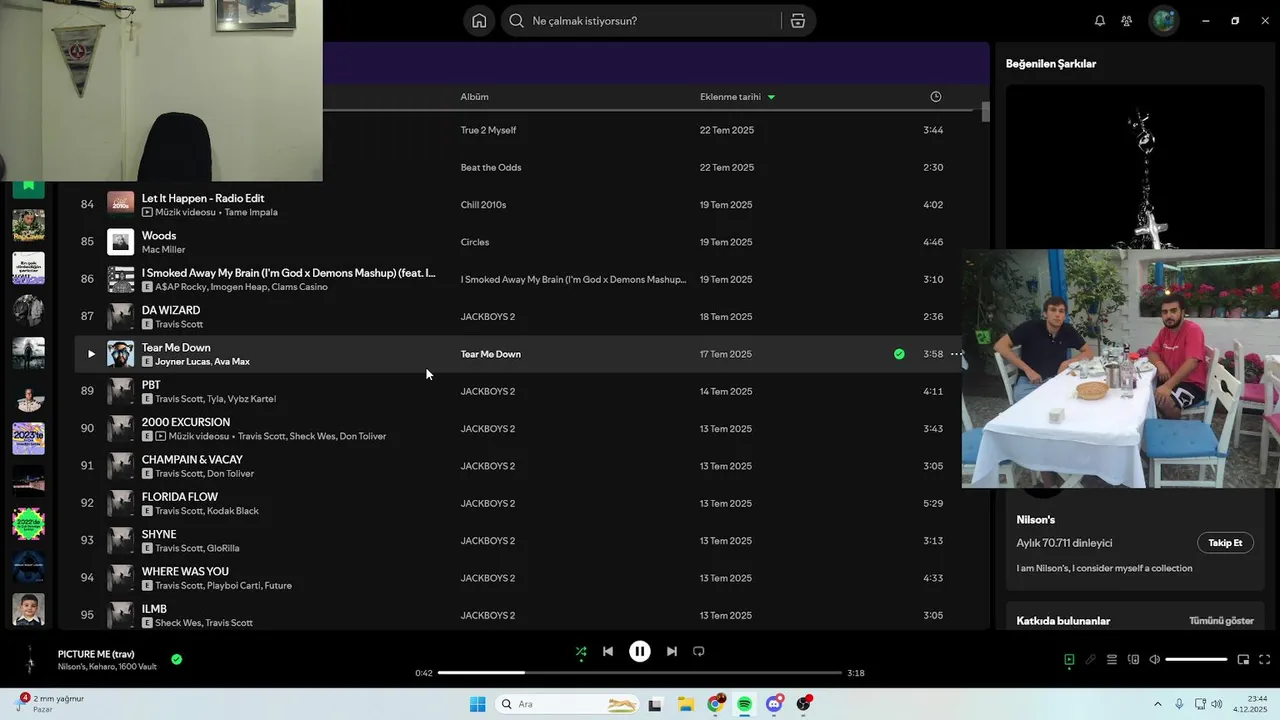Open the profile avatar menu
Image resolution: width=1280 pixels, height=720 pixels.
[1164, 21]
